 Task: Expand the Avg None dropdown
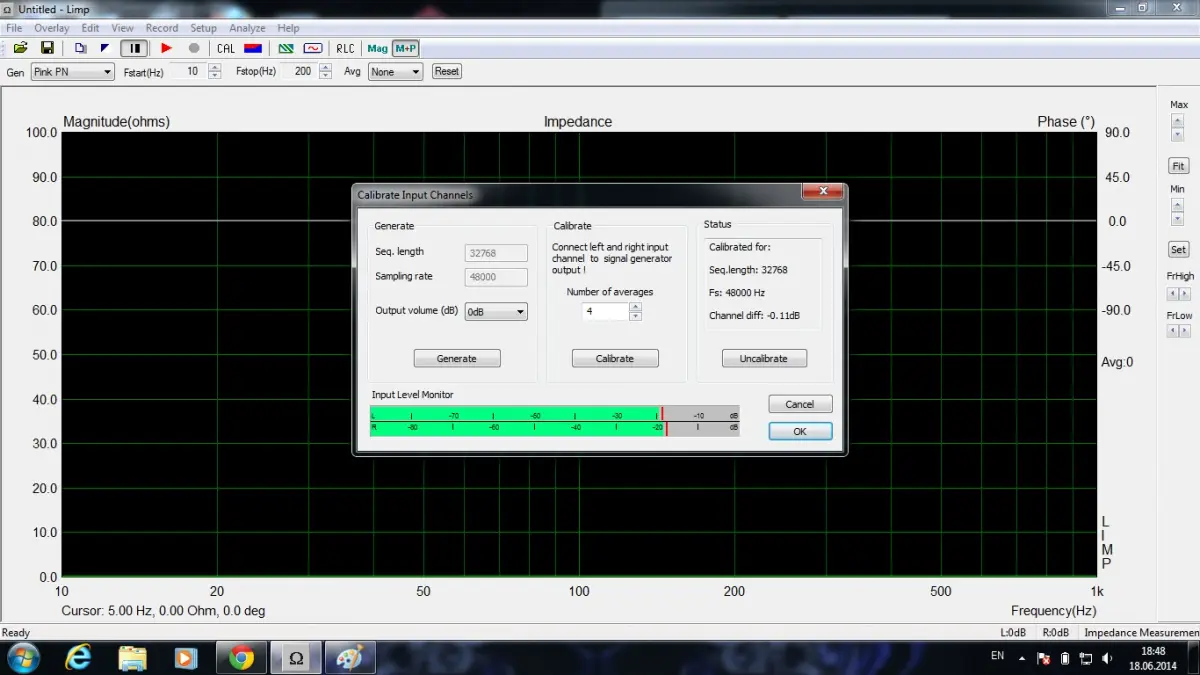[x=395, y=72]
